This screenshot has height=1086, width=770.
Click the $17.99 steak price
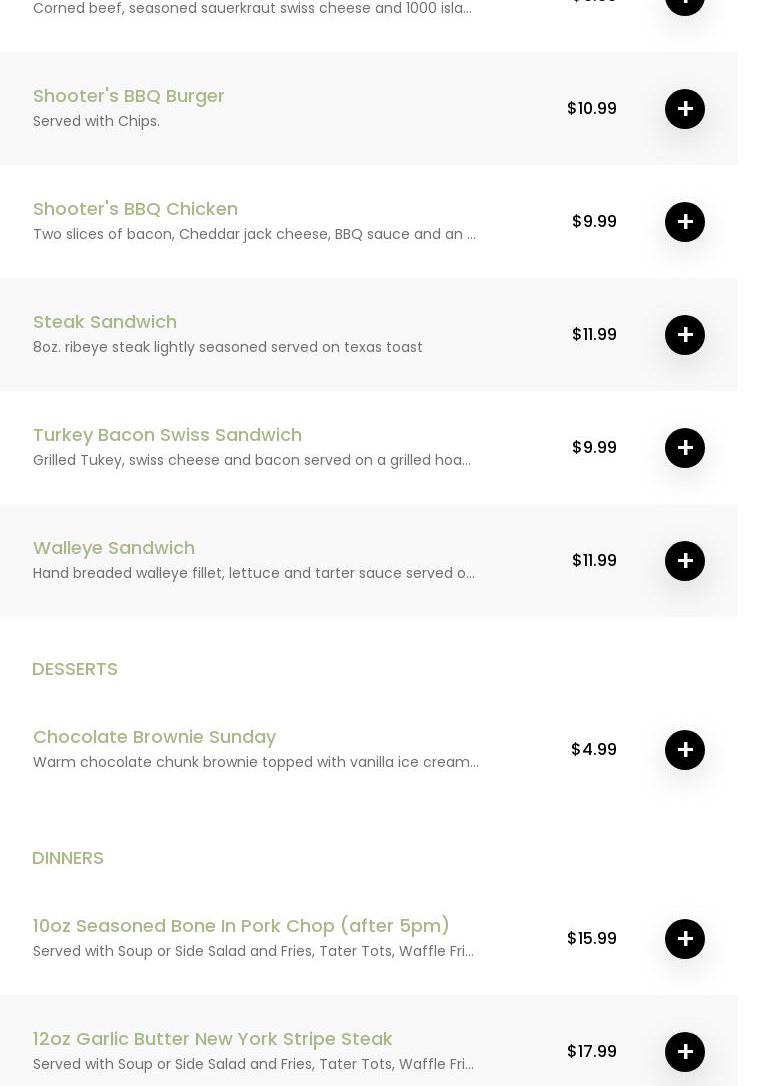coord(591,1051)
